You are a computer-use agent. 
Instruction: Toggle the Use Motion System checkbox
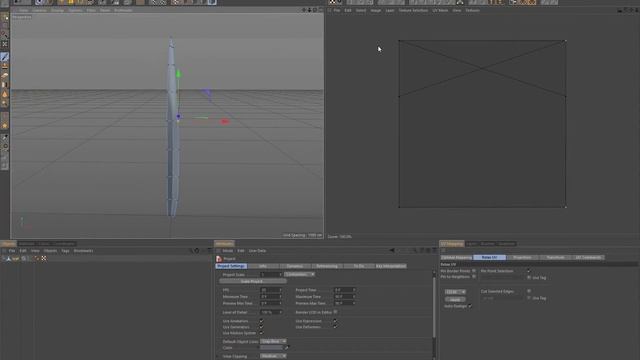261,333
